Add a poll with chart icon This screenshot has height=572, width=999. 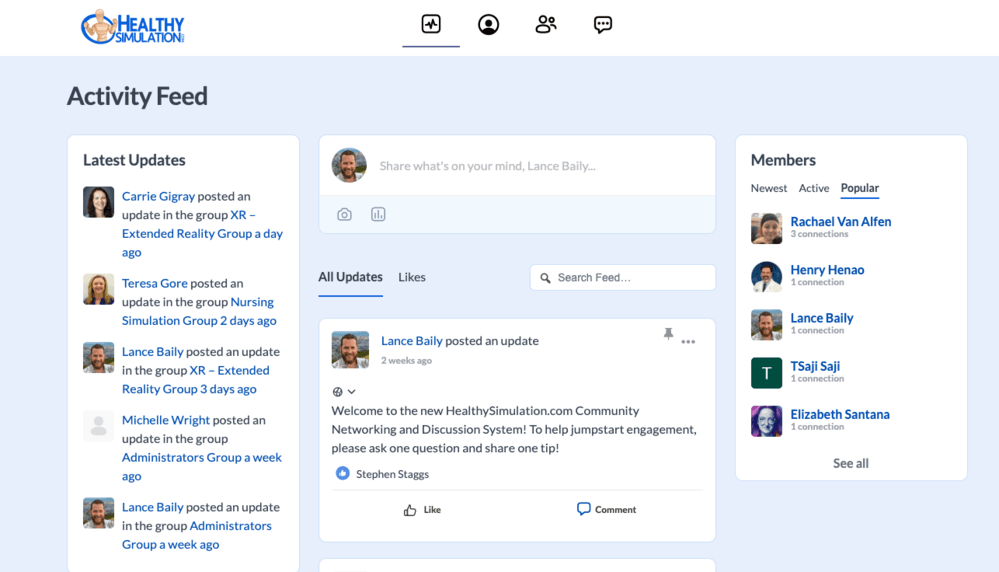[378, 214]
